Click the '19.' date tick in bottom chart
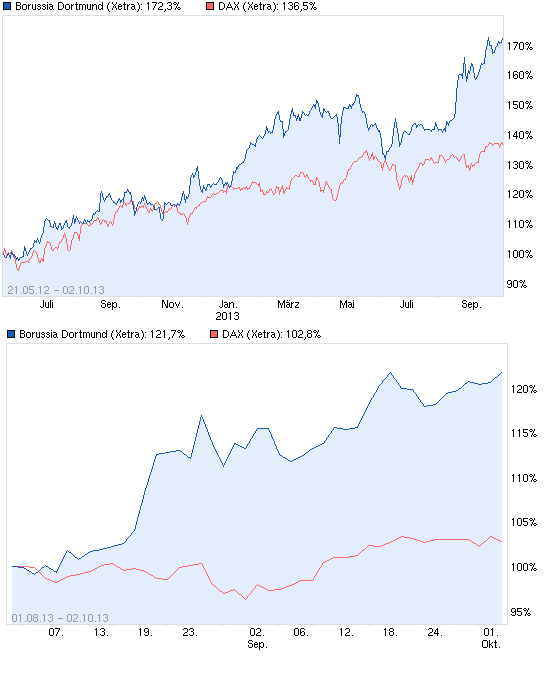Image resolution: width=545 pixels, height=680 pixels. point(145,632)
